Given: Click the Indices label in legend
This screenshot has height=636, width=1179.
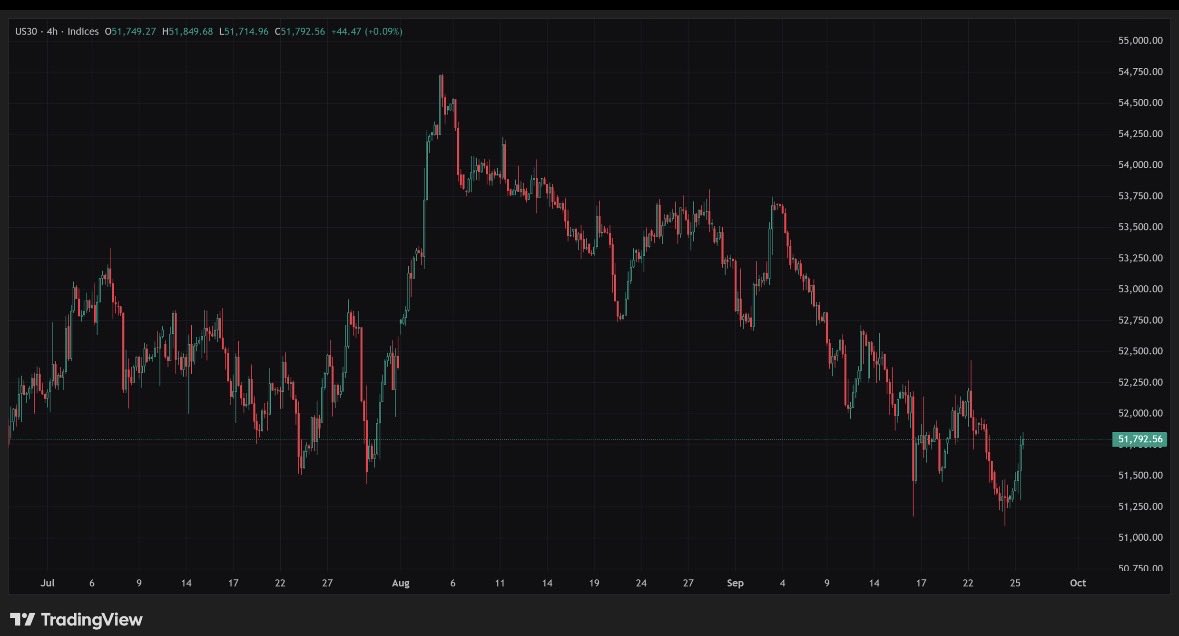Looking at the screenshot, I should pos(83,32).
